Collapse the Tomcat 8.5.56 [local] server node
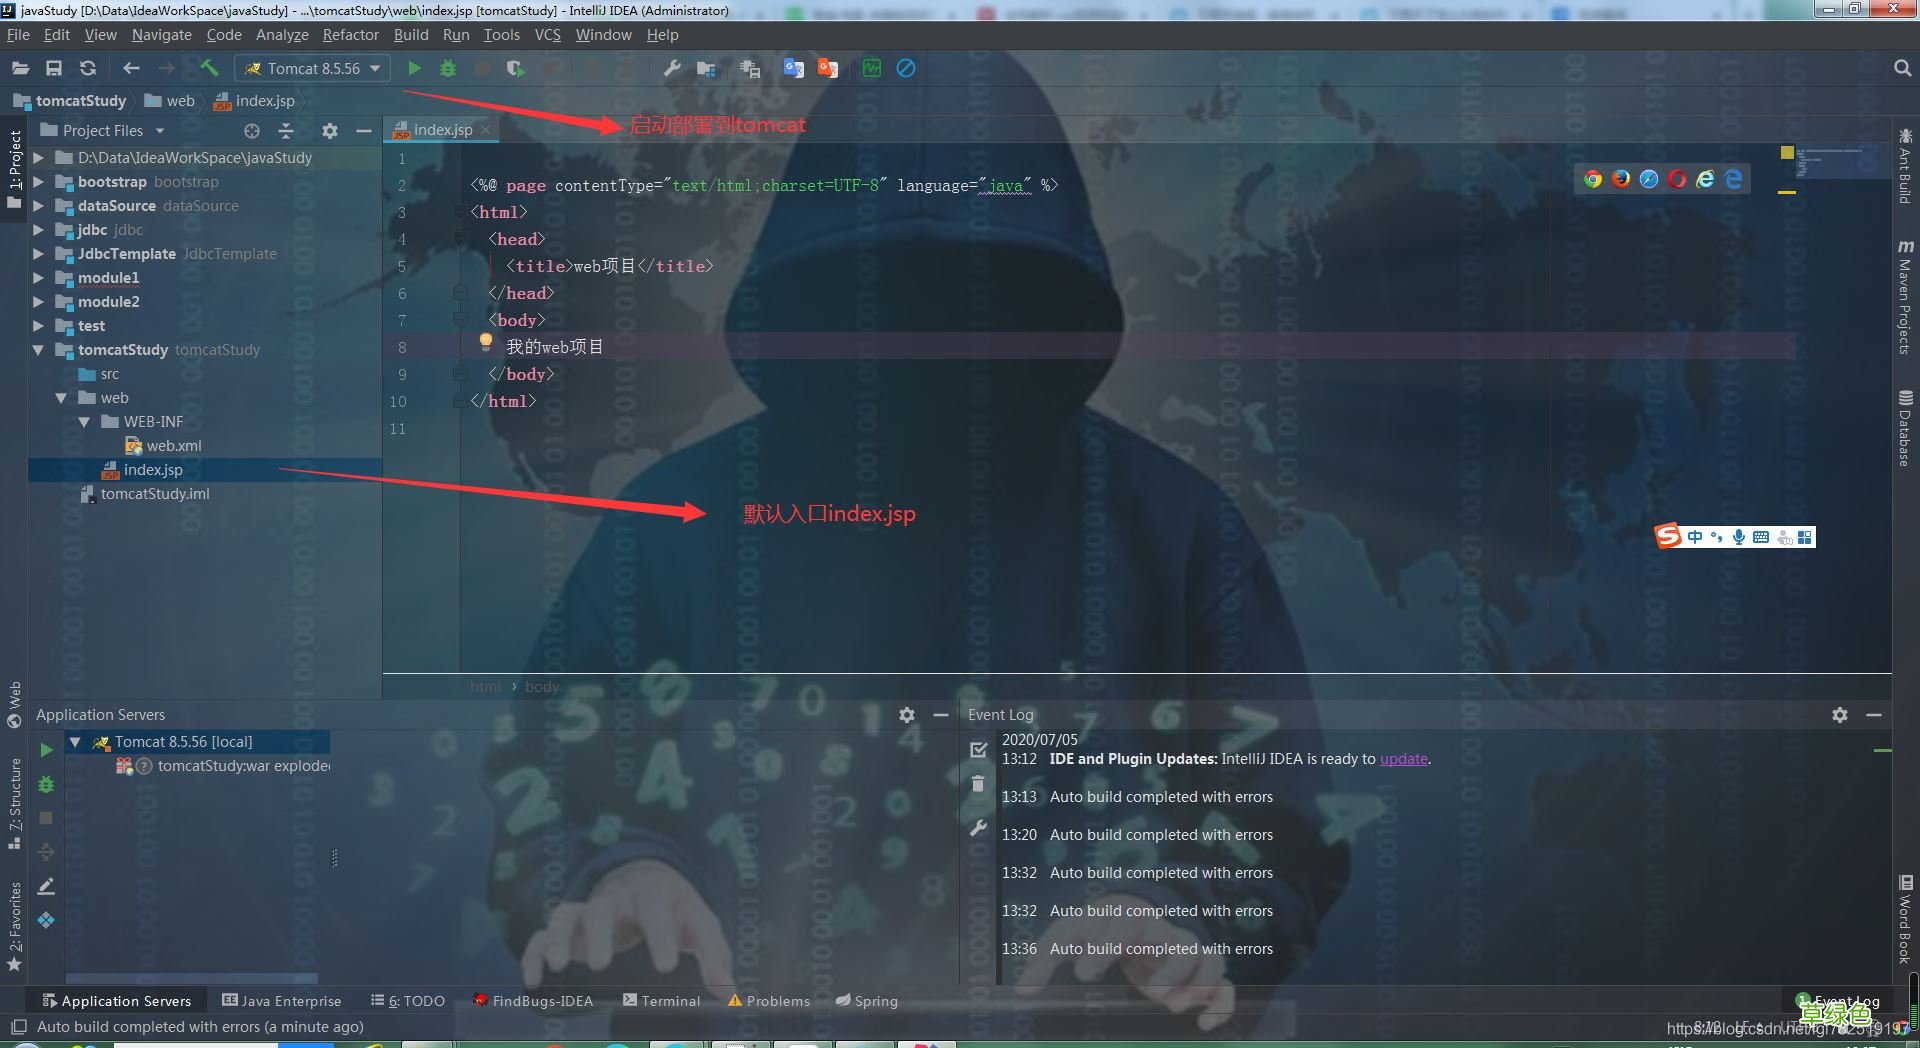This screenshot has height=1048, width=1920. (75, 742)
